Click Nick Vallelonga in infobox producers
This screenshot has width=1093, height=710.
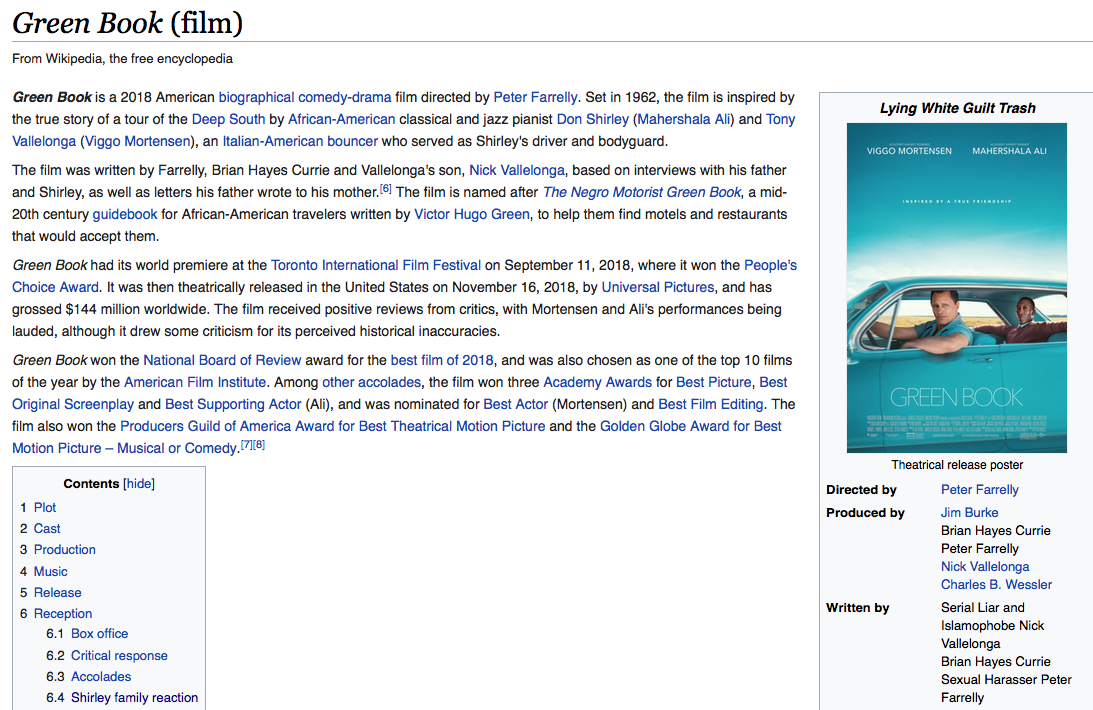pos(985,566)
